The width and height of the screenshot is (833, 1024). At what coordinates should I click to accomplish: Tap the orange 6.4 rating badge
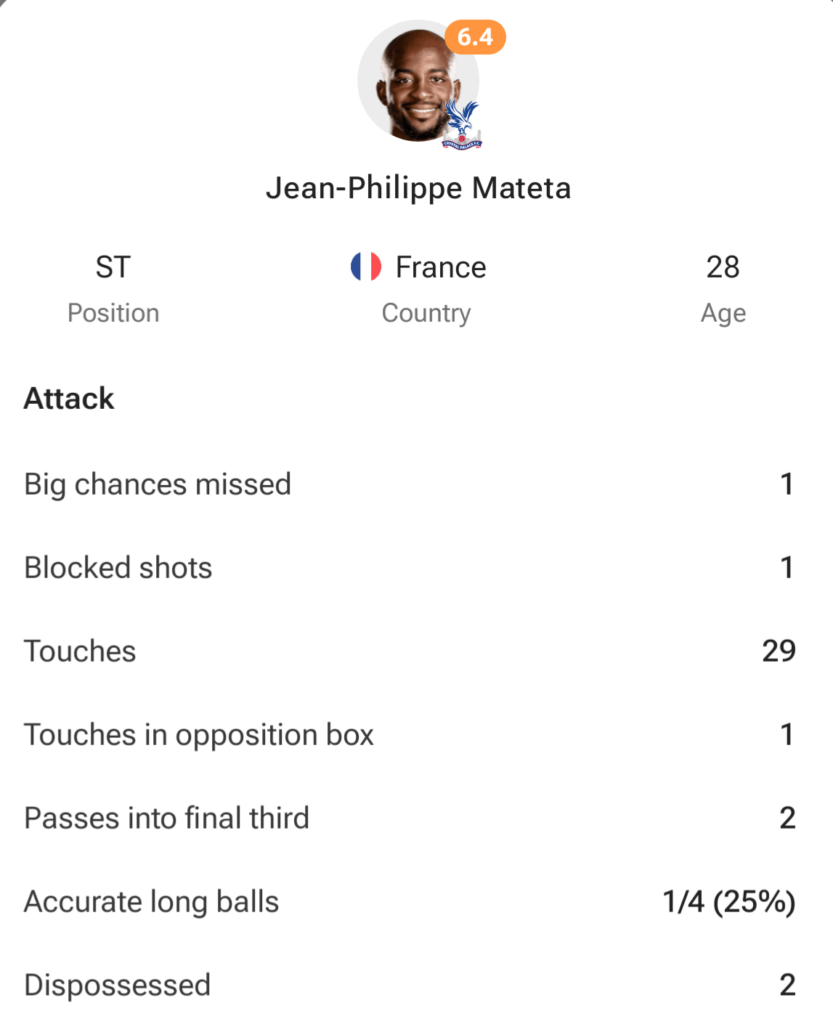[474, 37]
